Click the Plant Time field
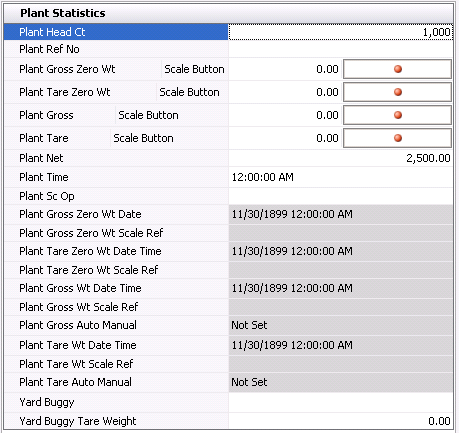Screen dimensions: 459x433 point(341,177)
